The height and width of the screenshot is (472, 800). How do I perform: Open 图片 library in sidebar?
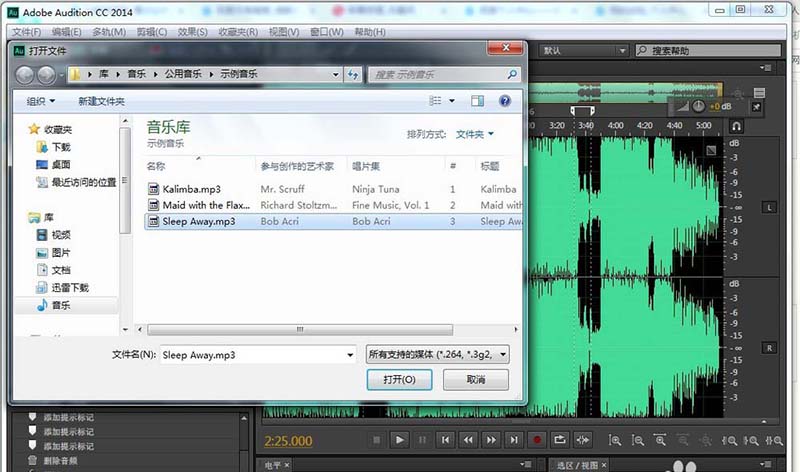pyautogui.click(x=54, y=253)
